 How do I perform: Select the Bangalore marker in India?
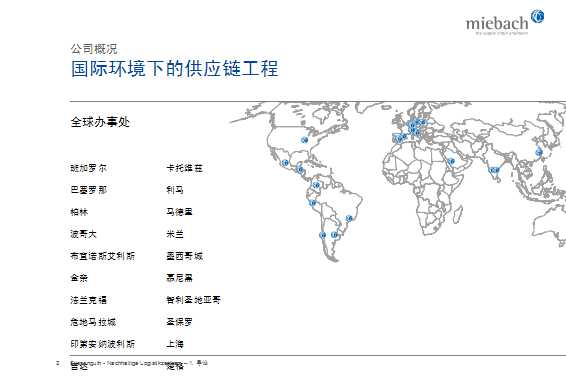pos(493,170)
